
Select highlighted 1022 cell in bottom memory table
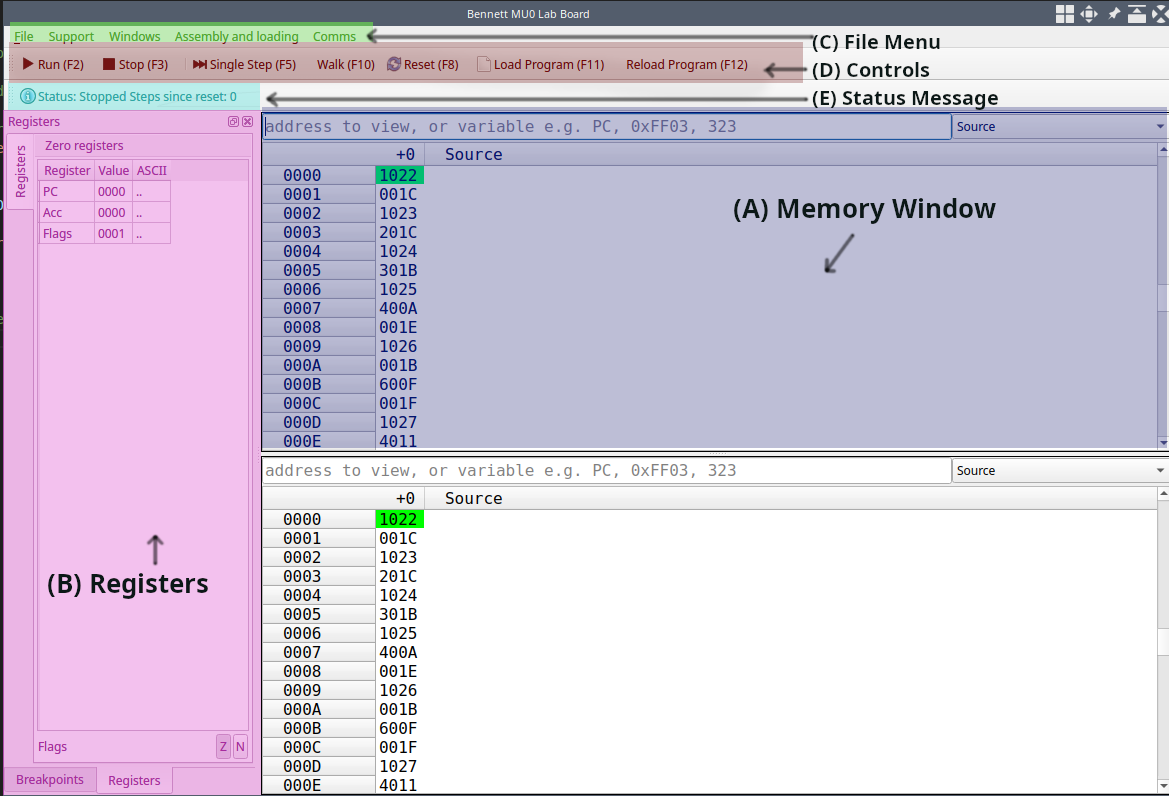click(400, 519)
